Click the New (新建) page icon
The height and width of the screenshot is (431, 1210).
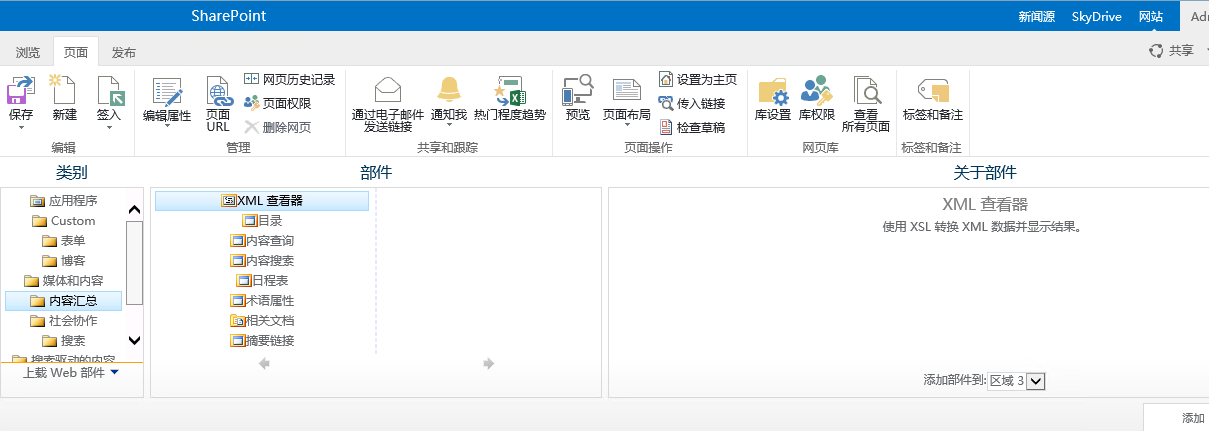point(64,90)
